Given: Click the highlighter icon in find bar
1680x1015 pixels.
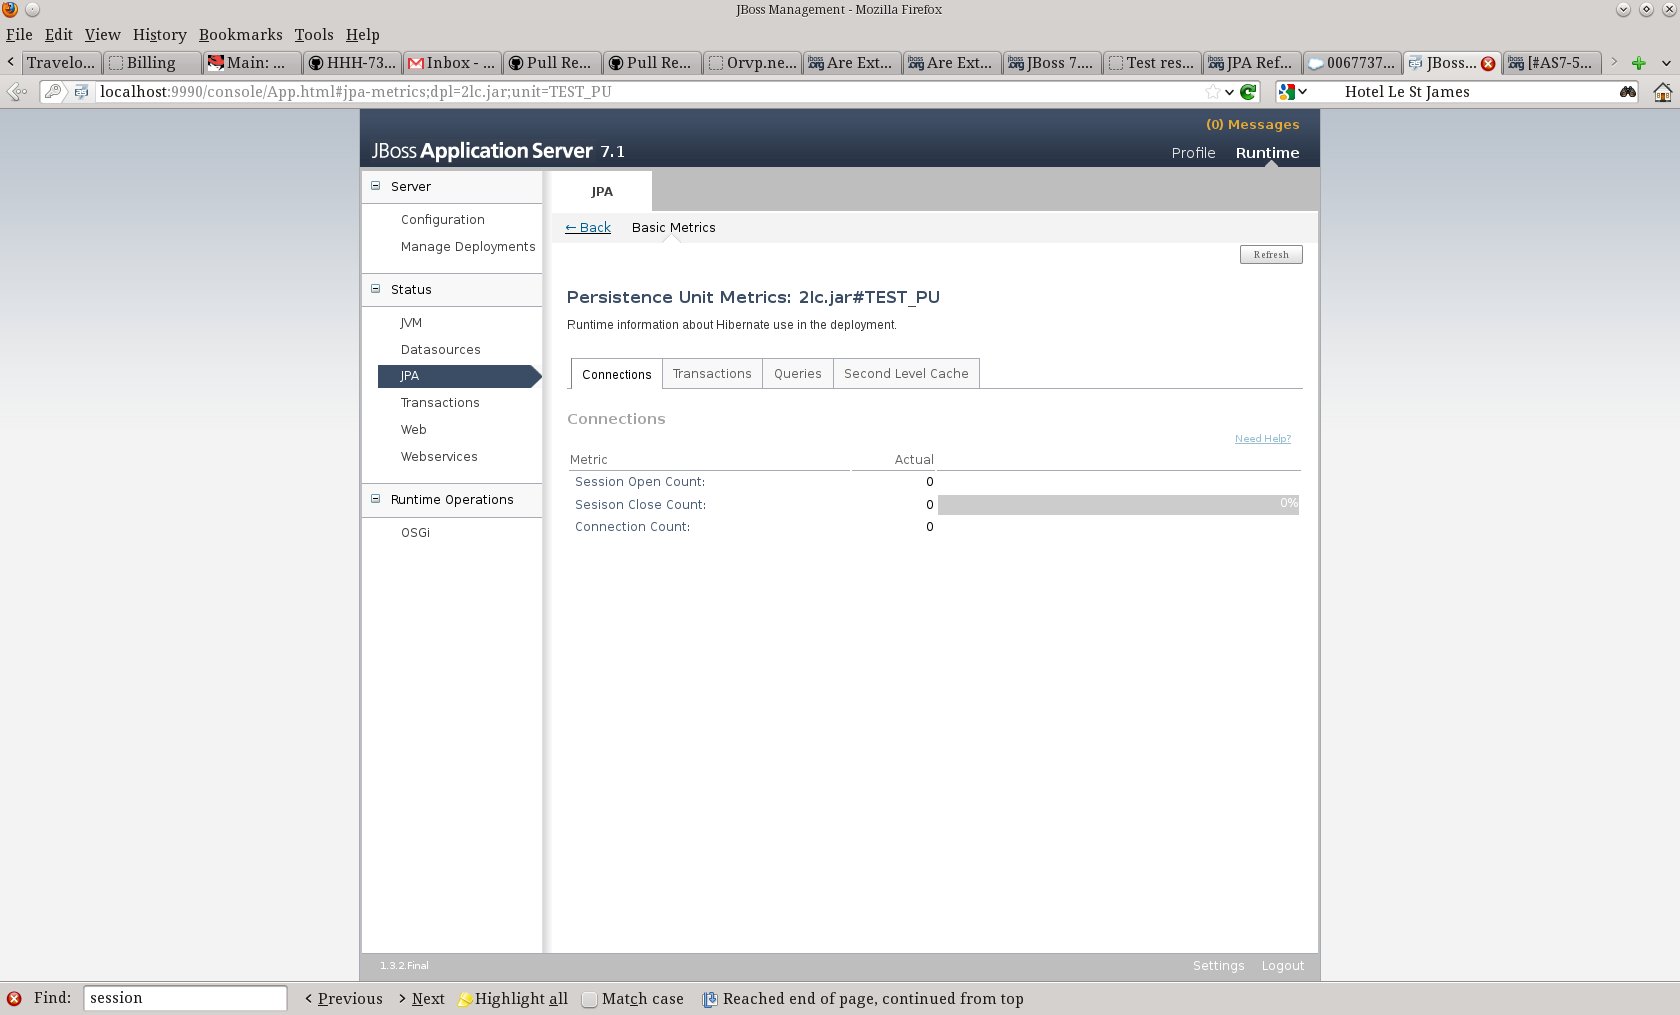Looking at the screenshot, I should [x=465, y=999].
